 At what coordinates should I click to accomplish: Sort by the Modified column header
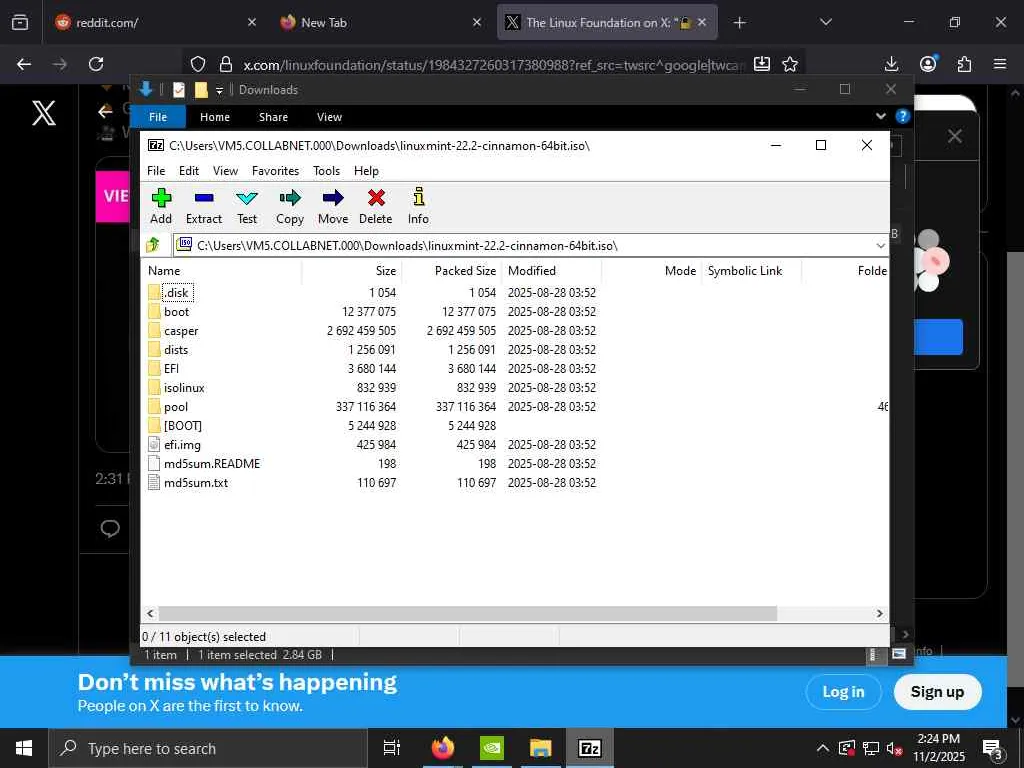click(x=551, y=270)
